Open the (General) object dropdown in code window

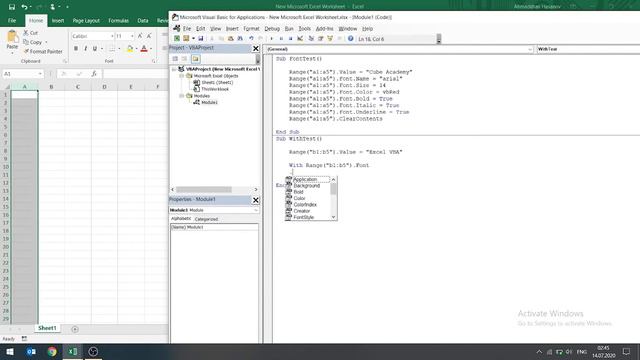[530, 49]
